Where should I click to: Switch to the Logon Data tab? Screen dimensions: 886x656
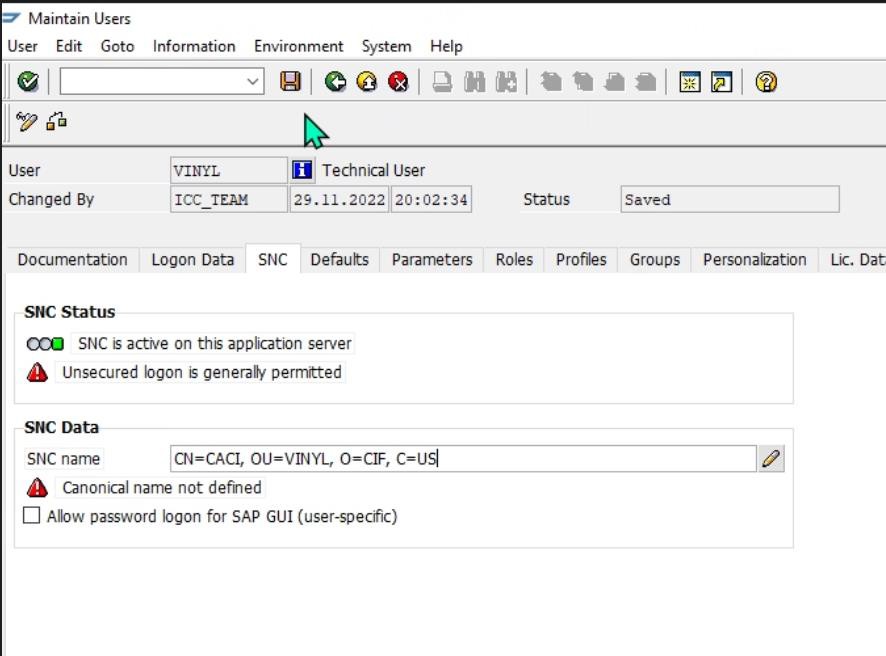click(192, 259)
